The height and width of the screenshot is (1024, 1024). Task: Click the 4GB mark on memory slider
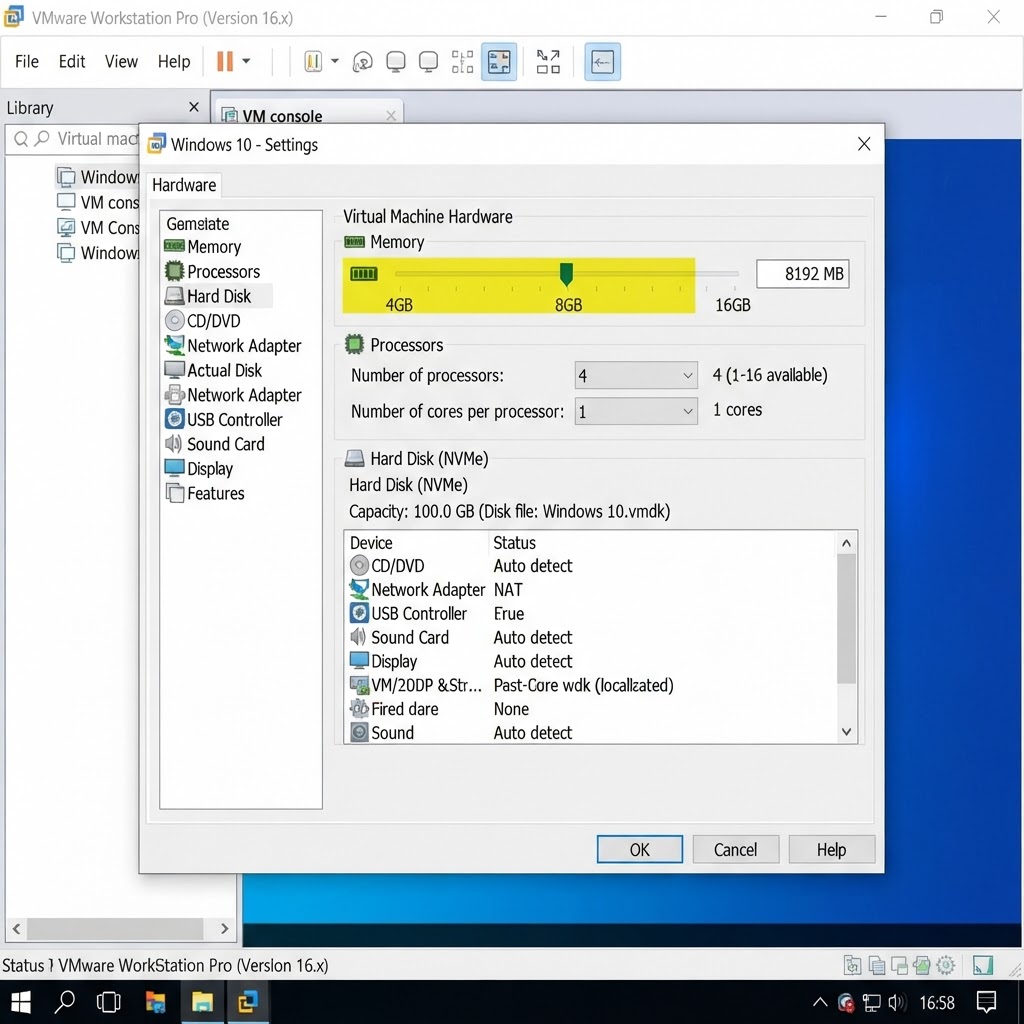click(399, 305)
